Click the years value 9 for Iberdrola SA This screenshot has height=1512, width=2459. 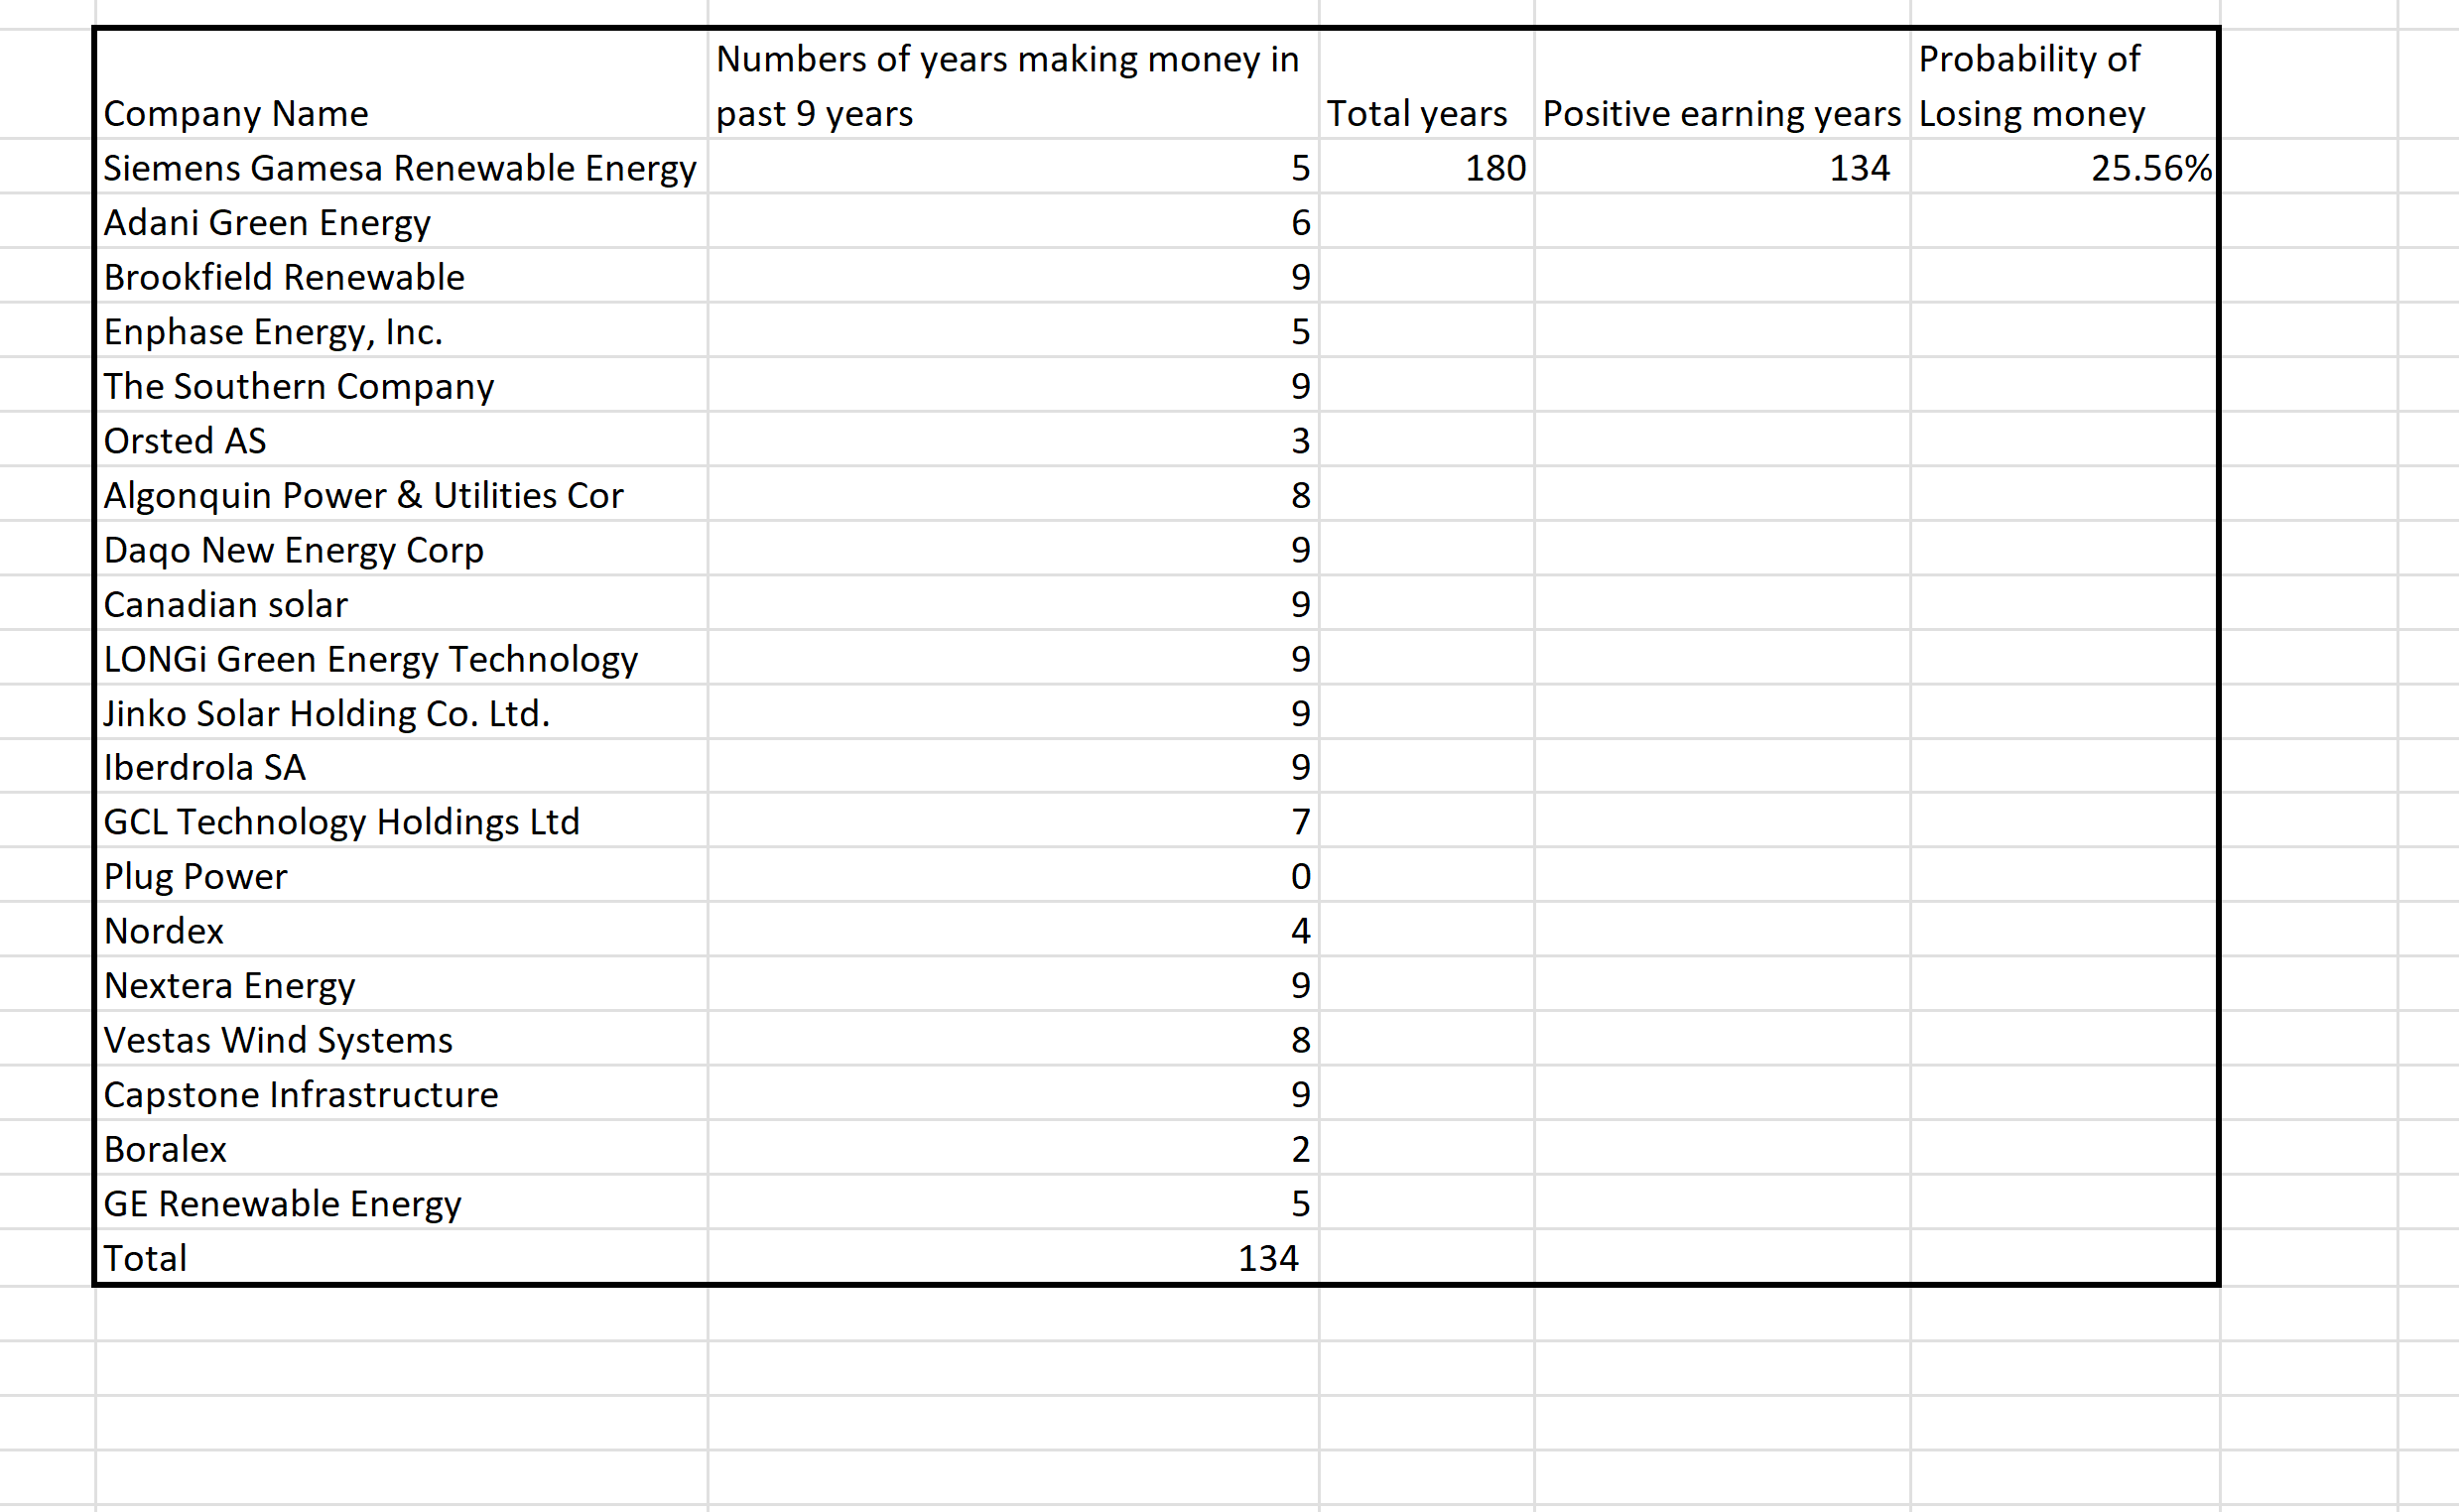1013,766
